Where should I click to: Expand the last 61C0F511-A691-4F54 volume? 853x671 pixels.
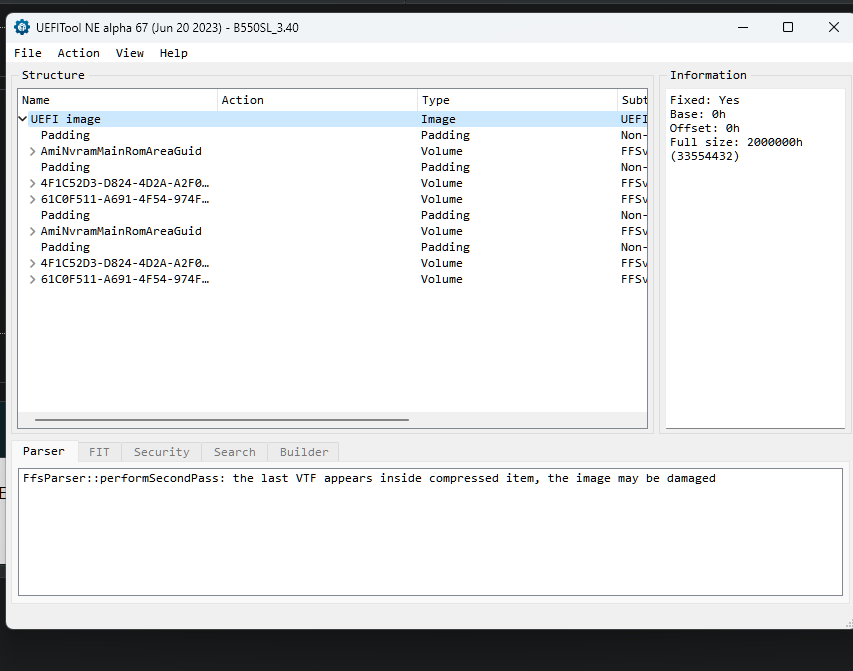pyautogui.click(x=33, y=279)
